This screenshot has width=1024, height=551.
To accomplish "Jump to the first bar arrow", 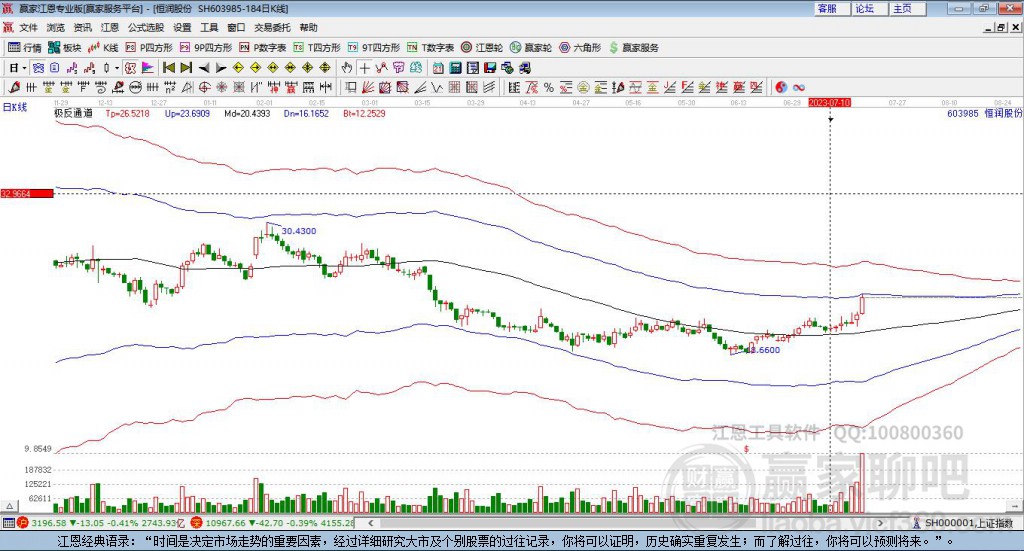I will pyautogui.click(x=168, y=68).
